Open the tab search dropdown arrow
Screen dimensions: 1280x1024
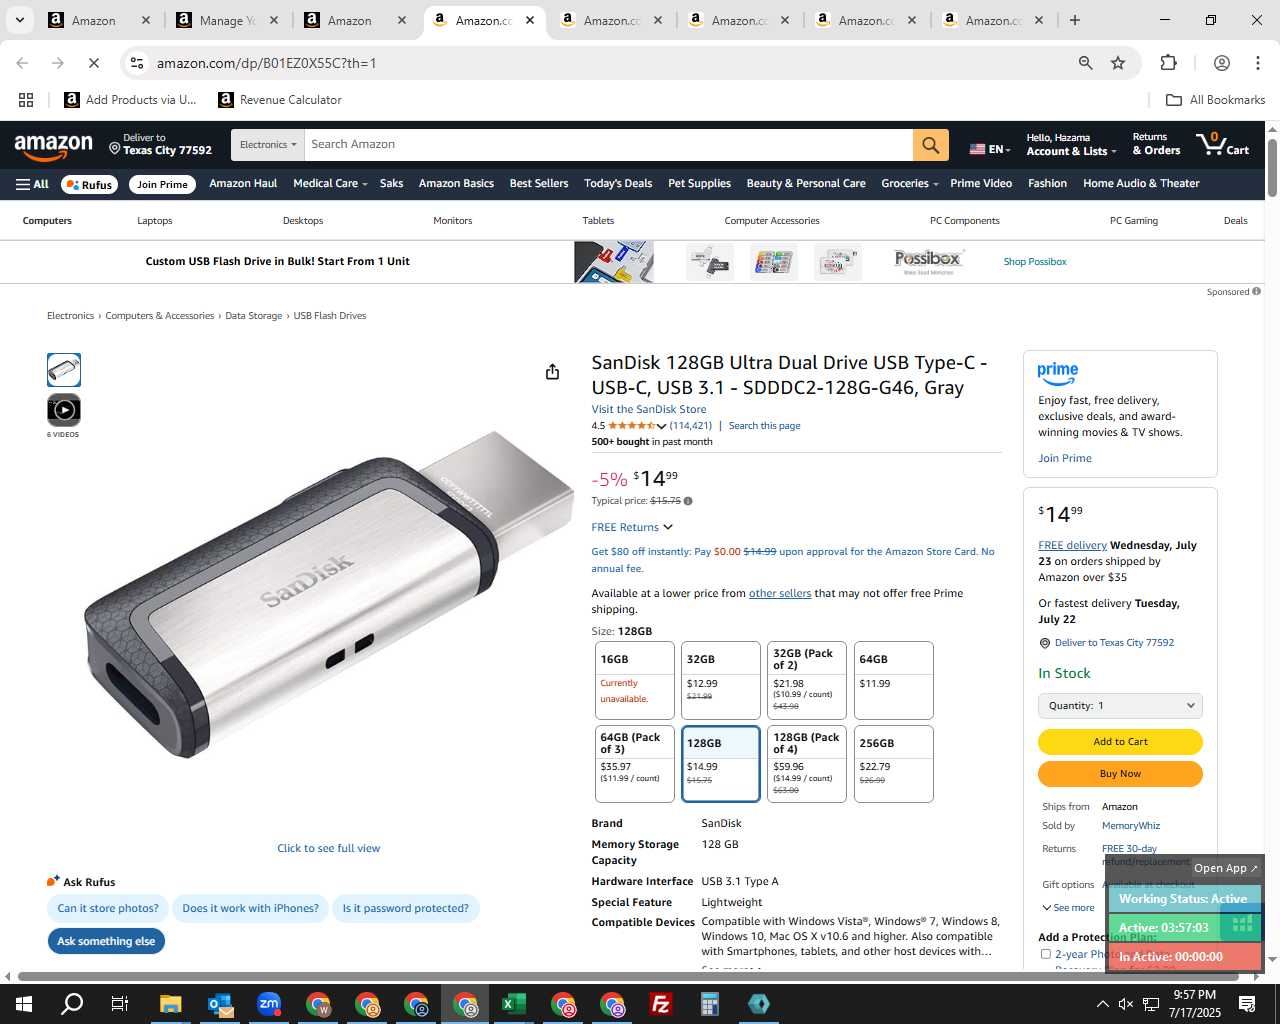pyautogui.click(x=19, y=20)
